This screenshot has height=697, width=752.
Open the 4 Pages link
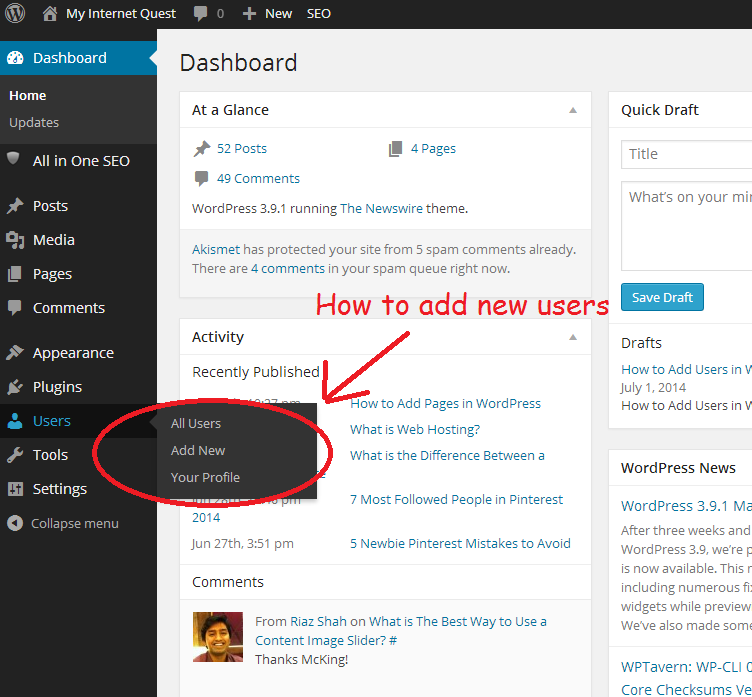coord(433,149)
